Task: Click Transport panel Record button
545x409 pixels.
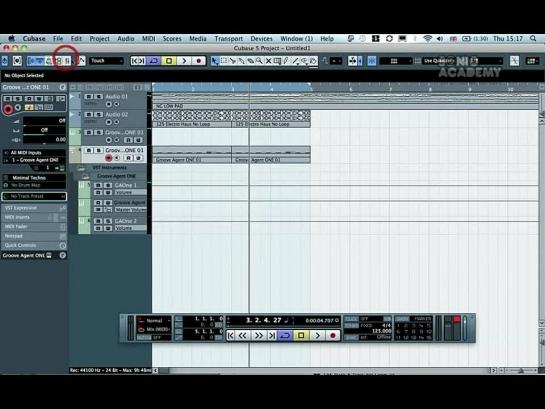Action: coord(333,336)
